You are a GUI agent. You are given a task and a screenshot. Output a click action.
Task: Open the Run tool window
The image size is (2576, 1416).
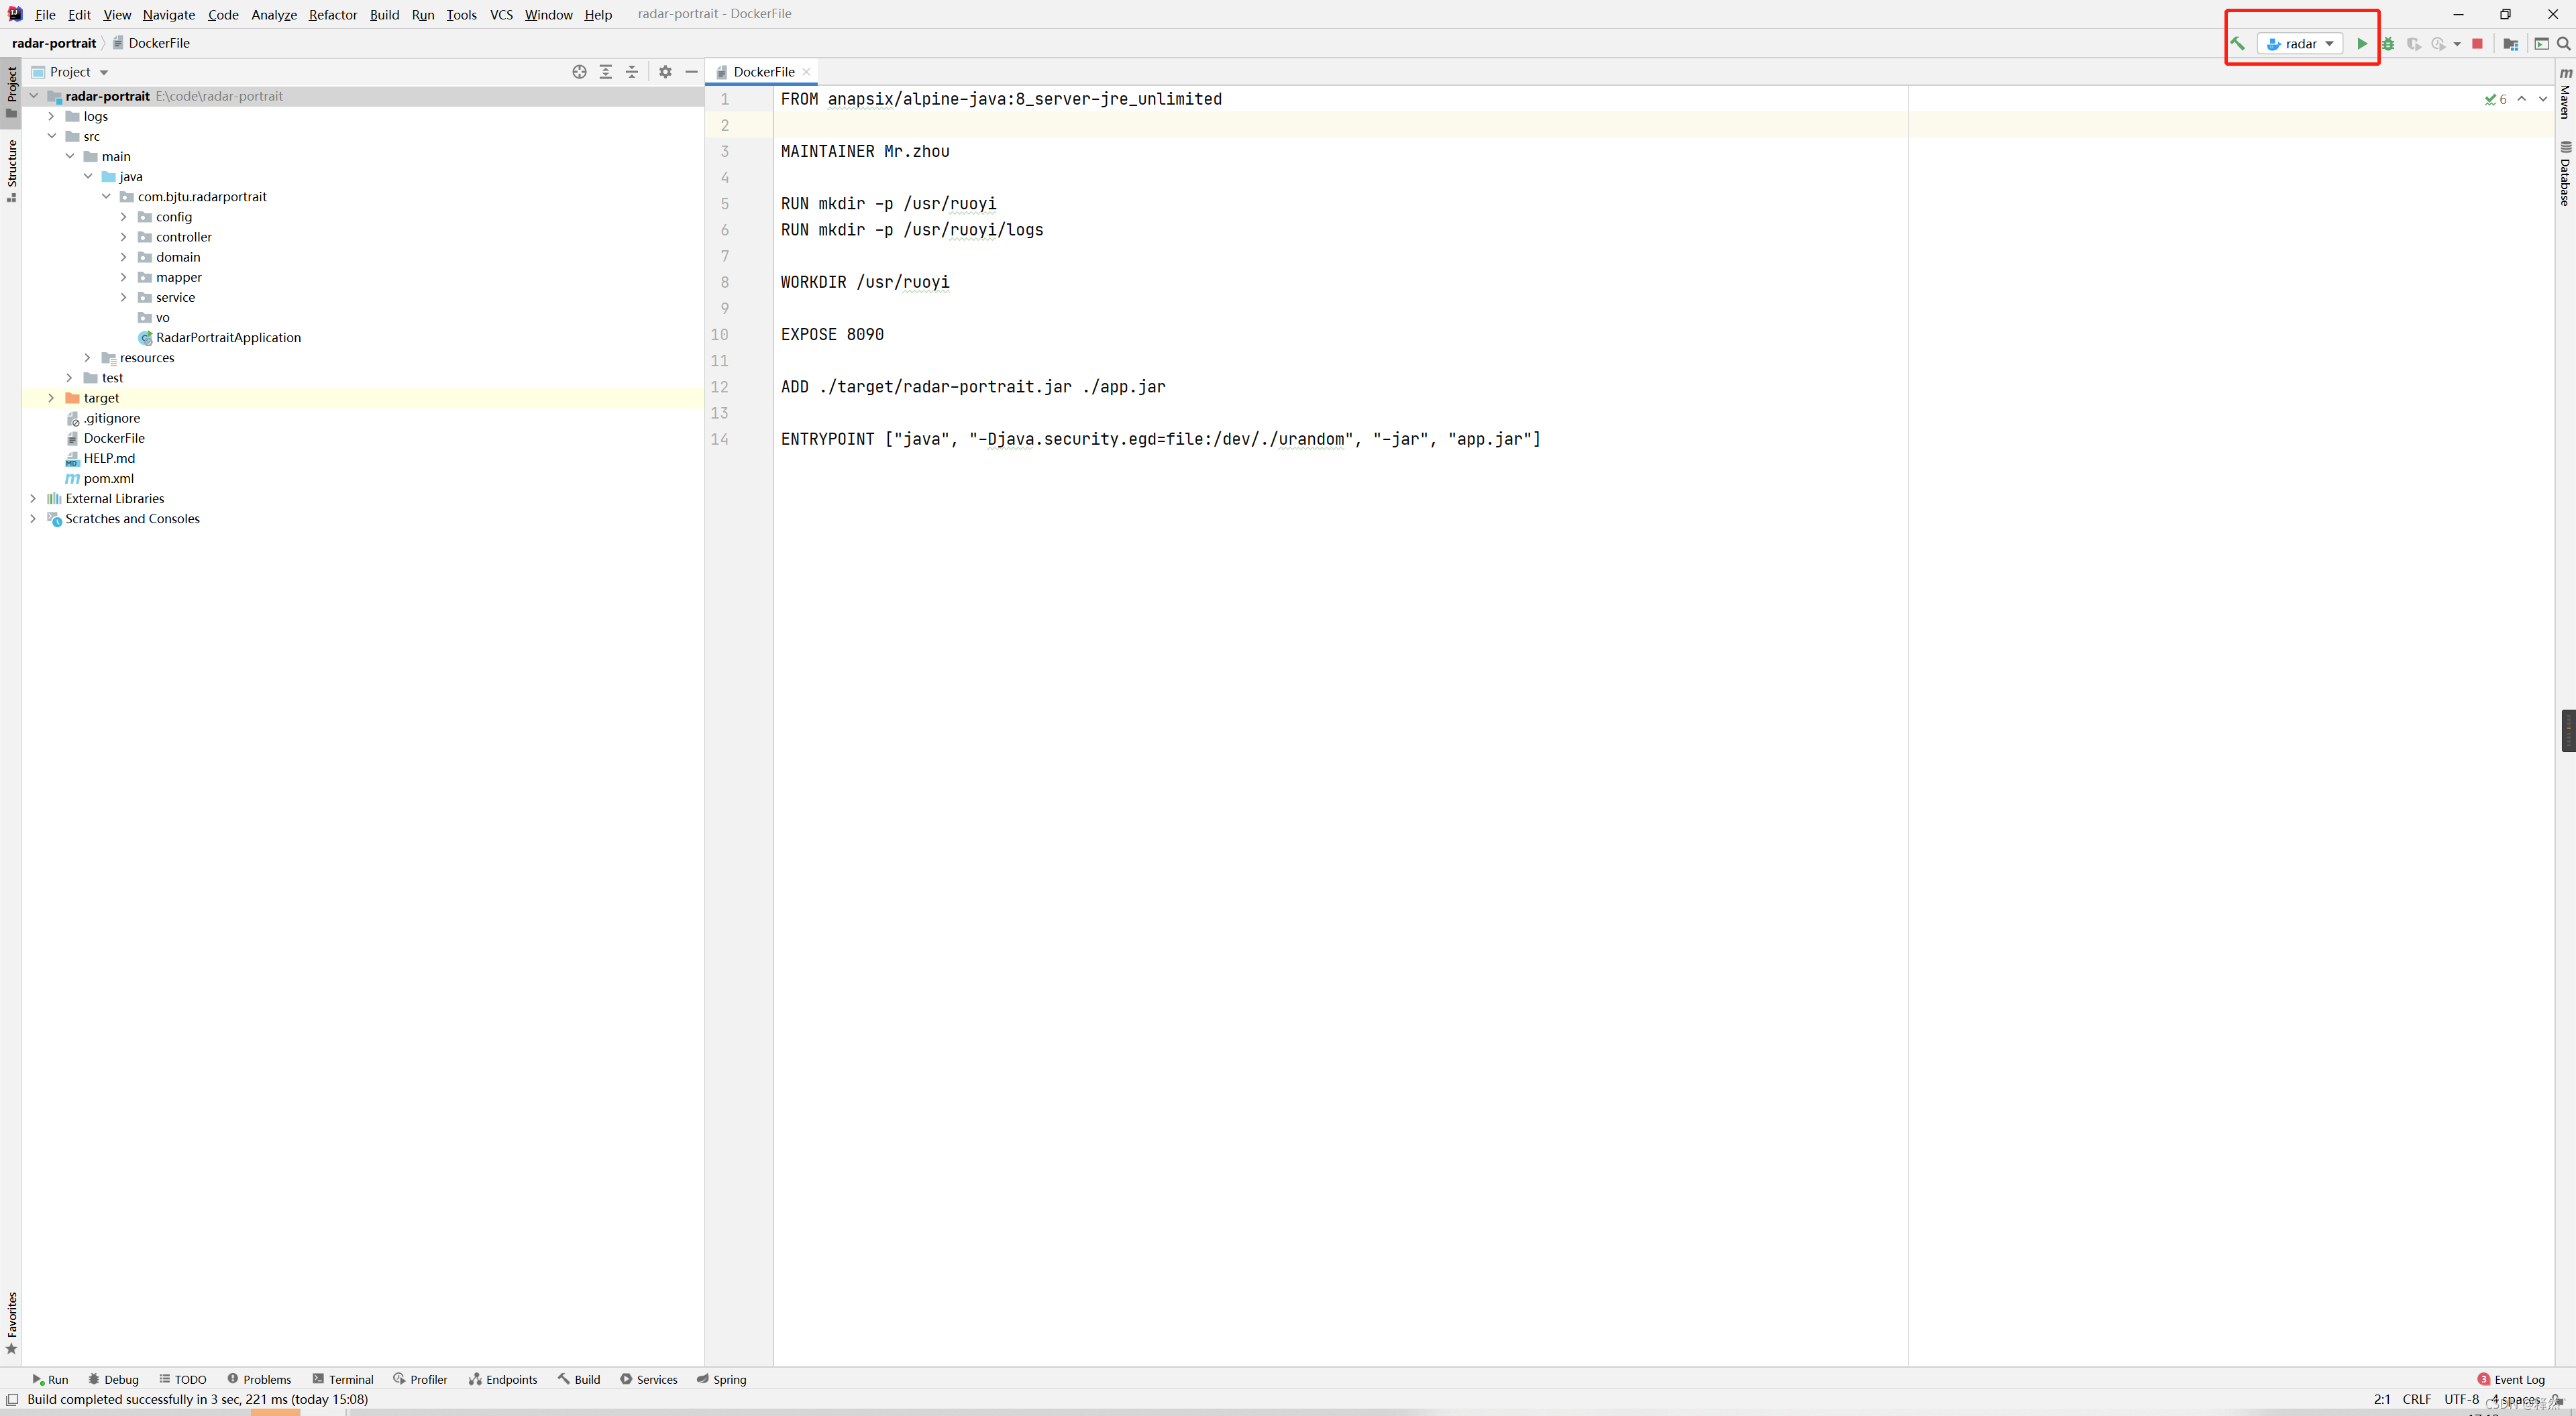click(50, 1379)
